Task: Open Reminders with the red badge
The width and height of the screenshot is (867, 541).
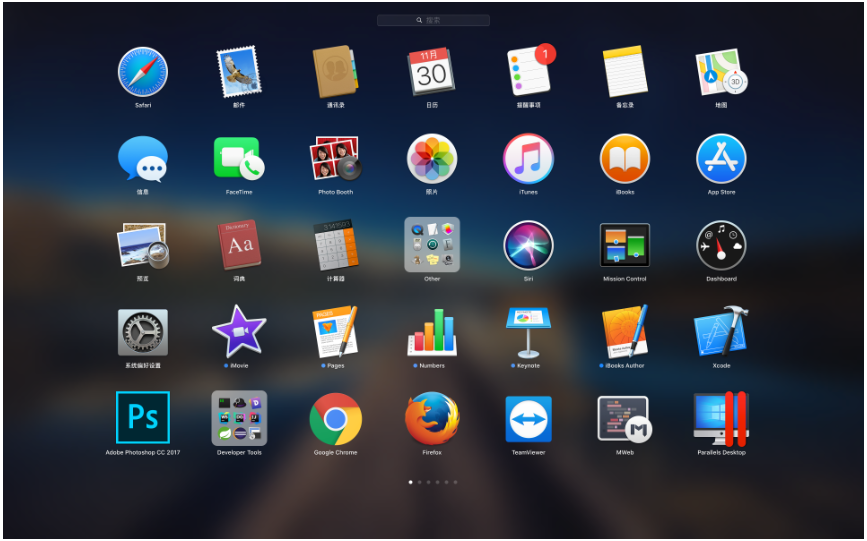Action: [x=529, y=70]
